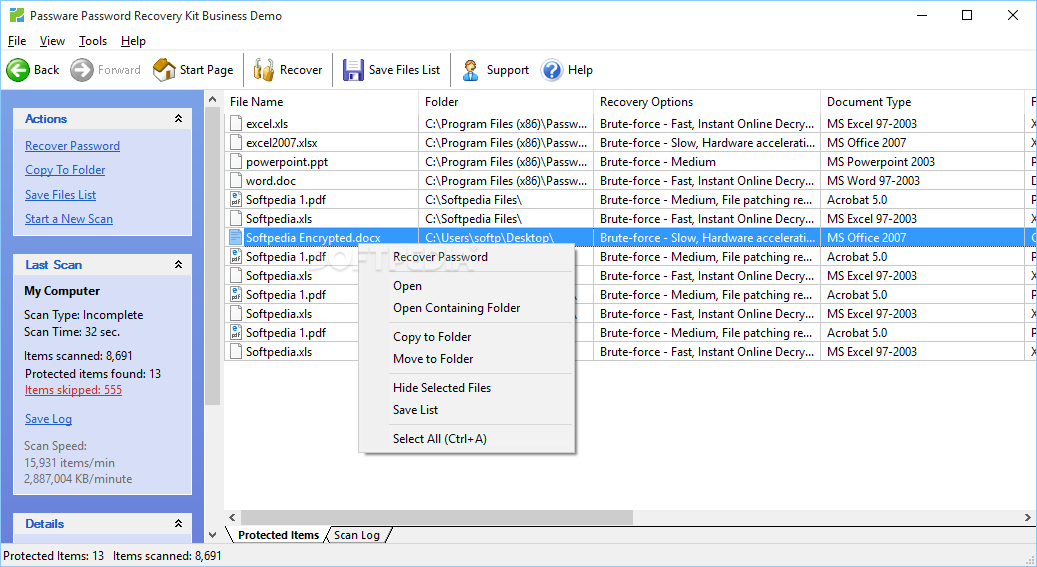The image size is (1037, 567).
Task: Click Protected Items: 13 in status bar
Action: point(54,556)
